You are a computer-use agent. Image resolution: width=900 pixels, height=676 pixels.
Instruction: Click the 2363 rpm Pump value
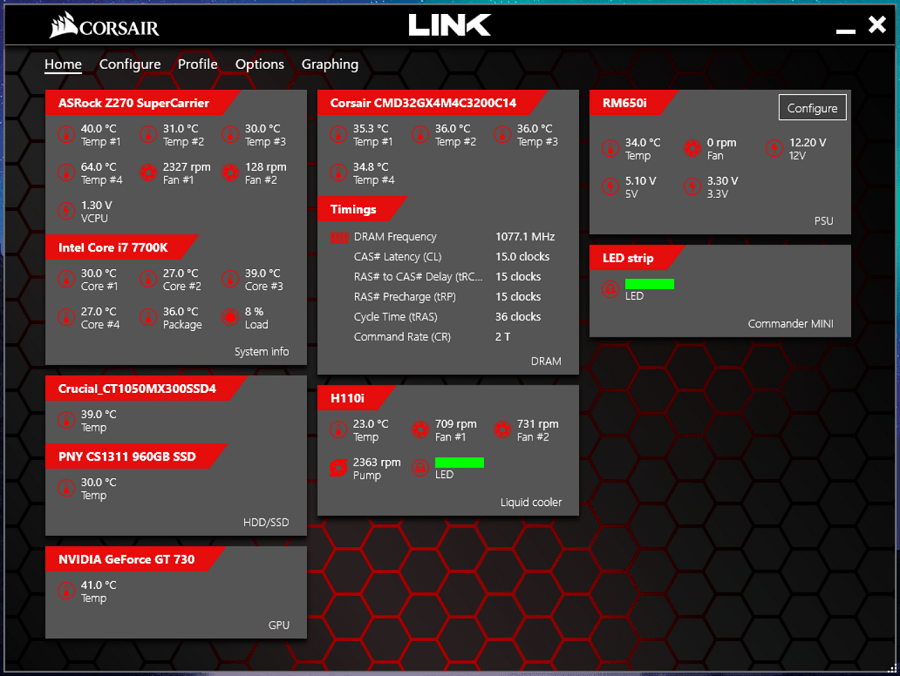[x=377, y=462]
